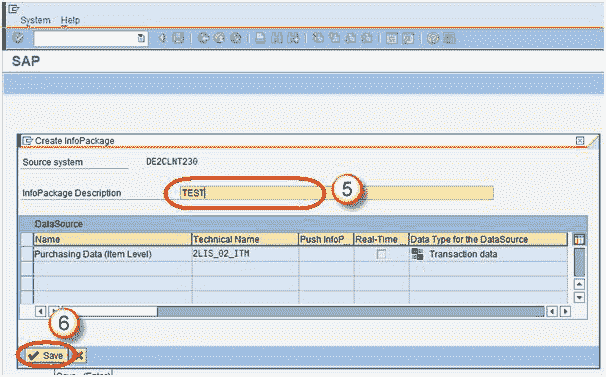Screen dimensions: 606x377
Task: Click the leftmost horizontal scroll left arrow
Action: click(40, 311)
